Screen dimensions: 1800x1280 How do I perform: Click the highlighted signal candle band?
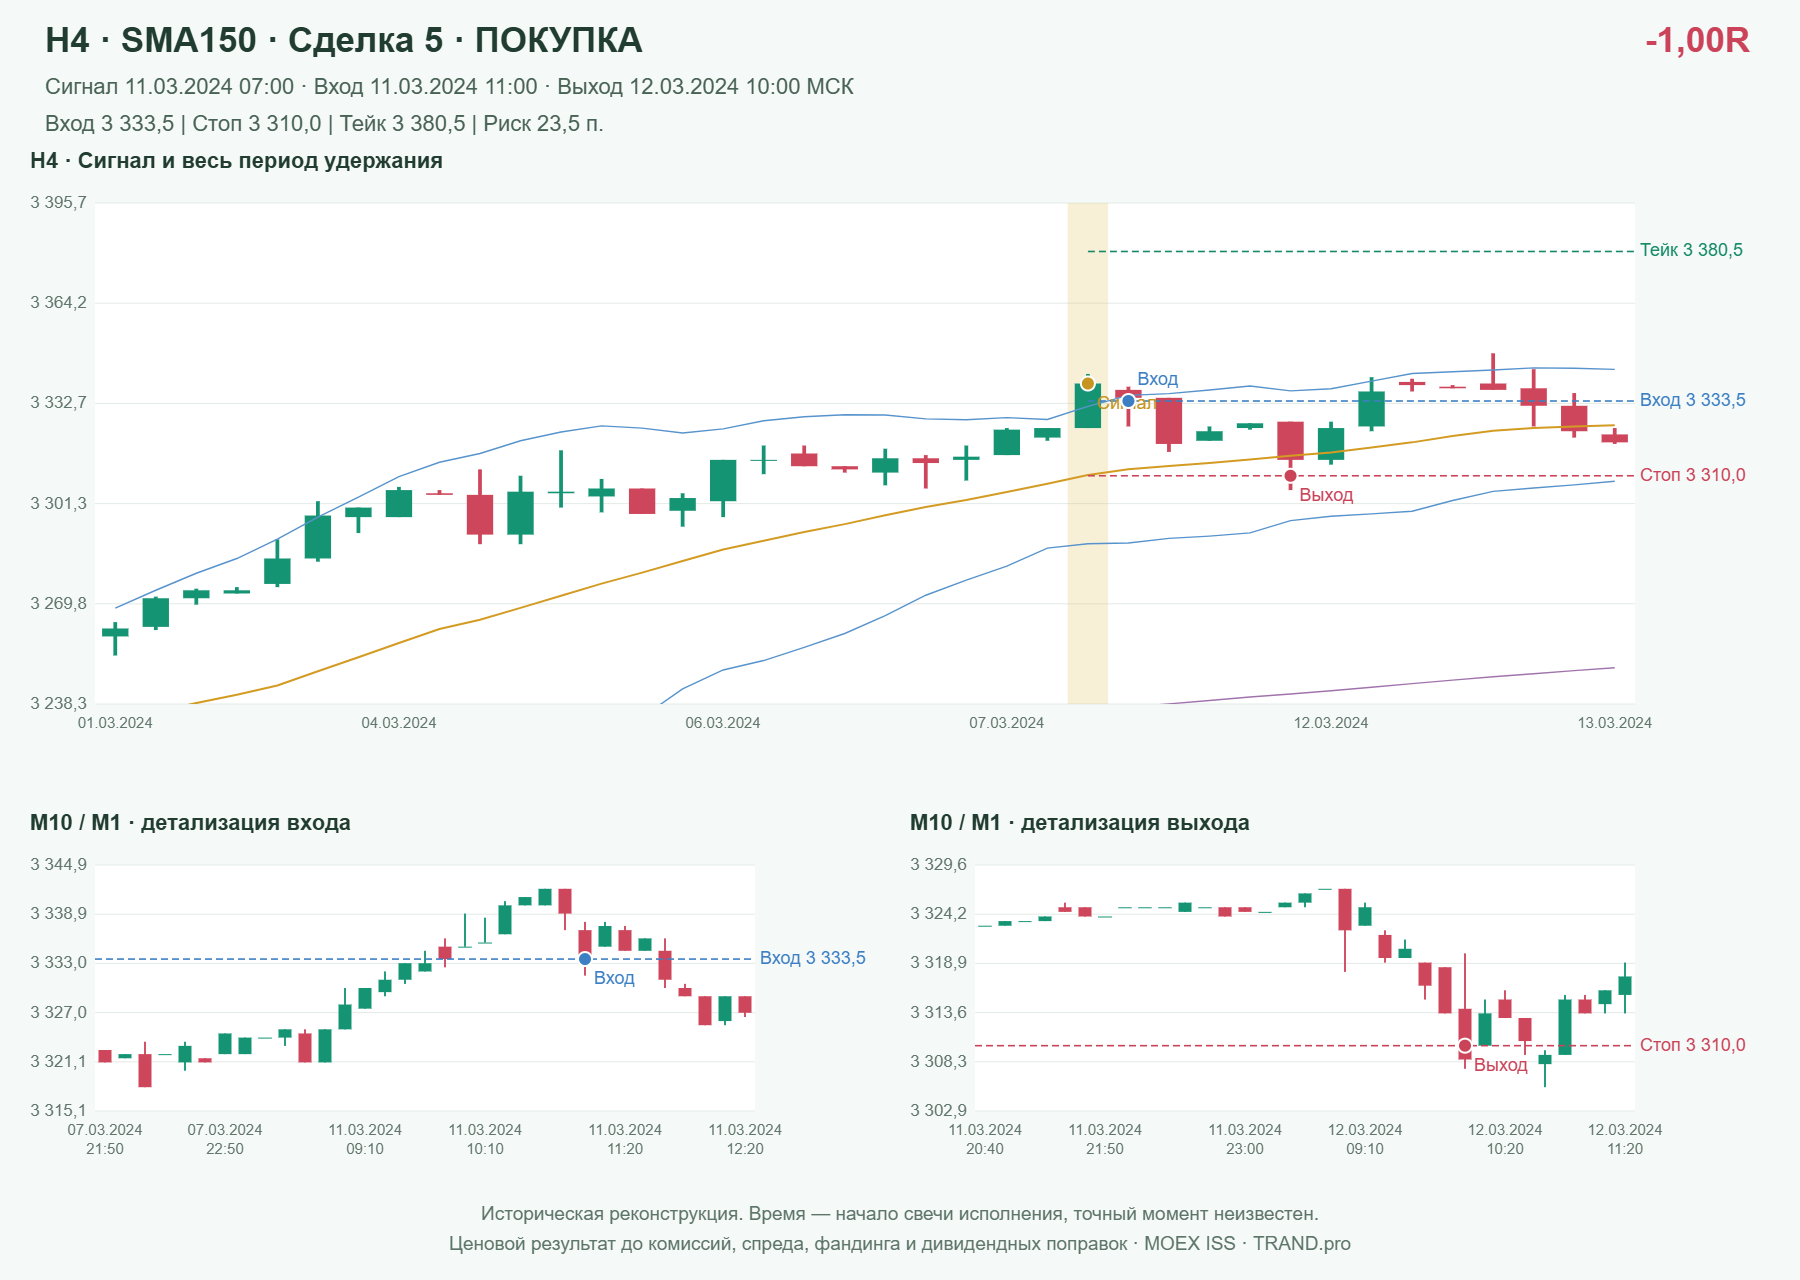tap(1088, 453)
